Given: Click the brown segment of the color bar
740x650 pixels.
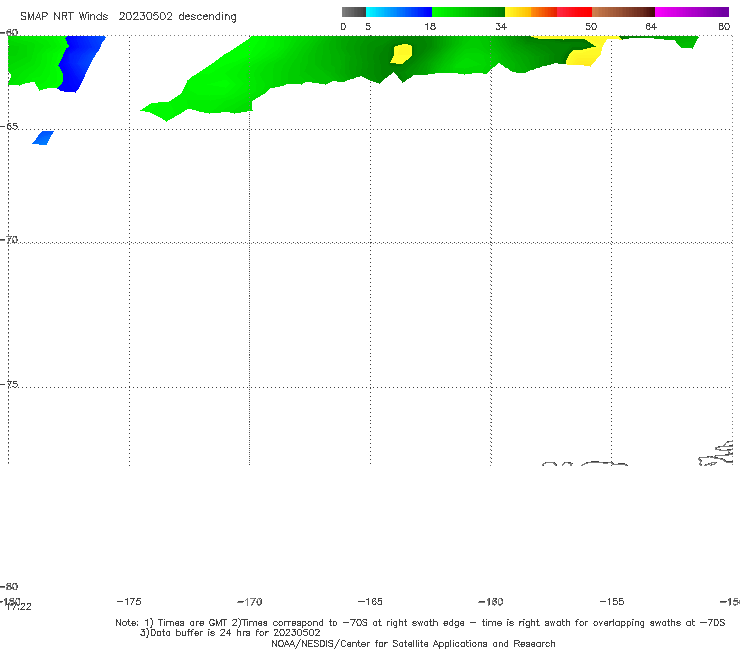Looking at the screenshot, I should [623, 12].
